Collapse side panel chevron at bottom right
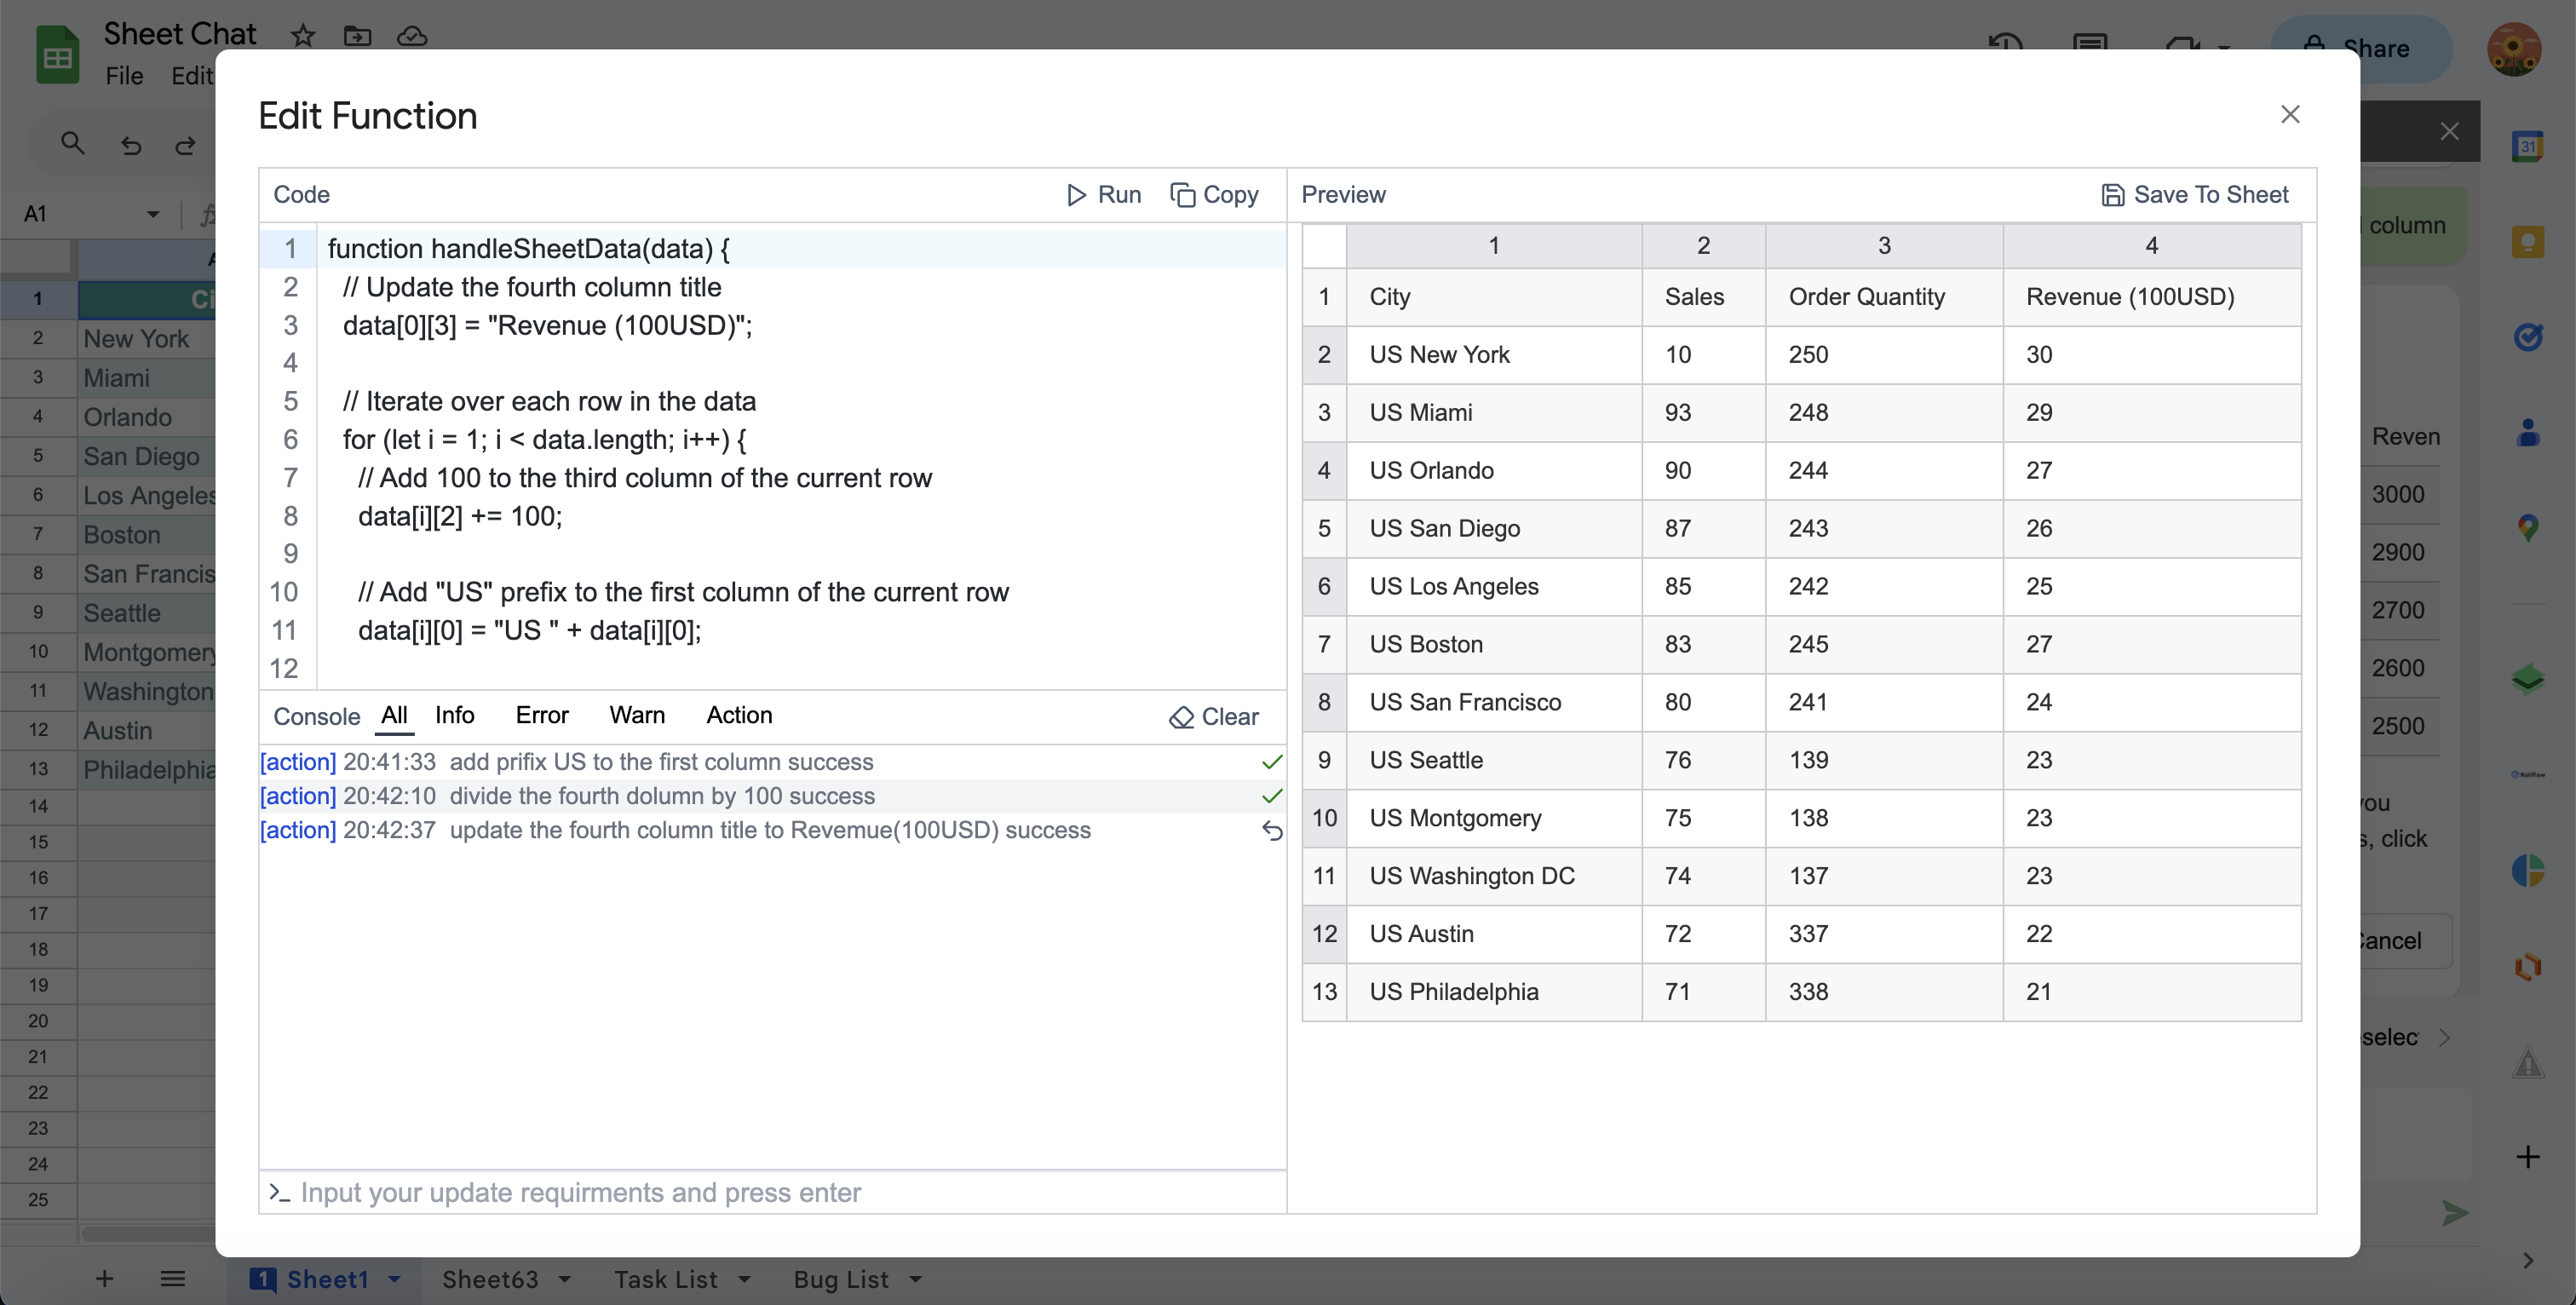The image size is (2576, 1305). pyautogui.click(x=2527, y=1260)
